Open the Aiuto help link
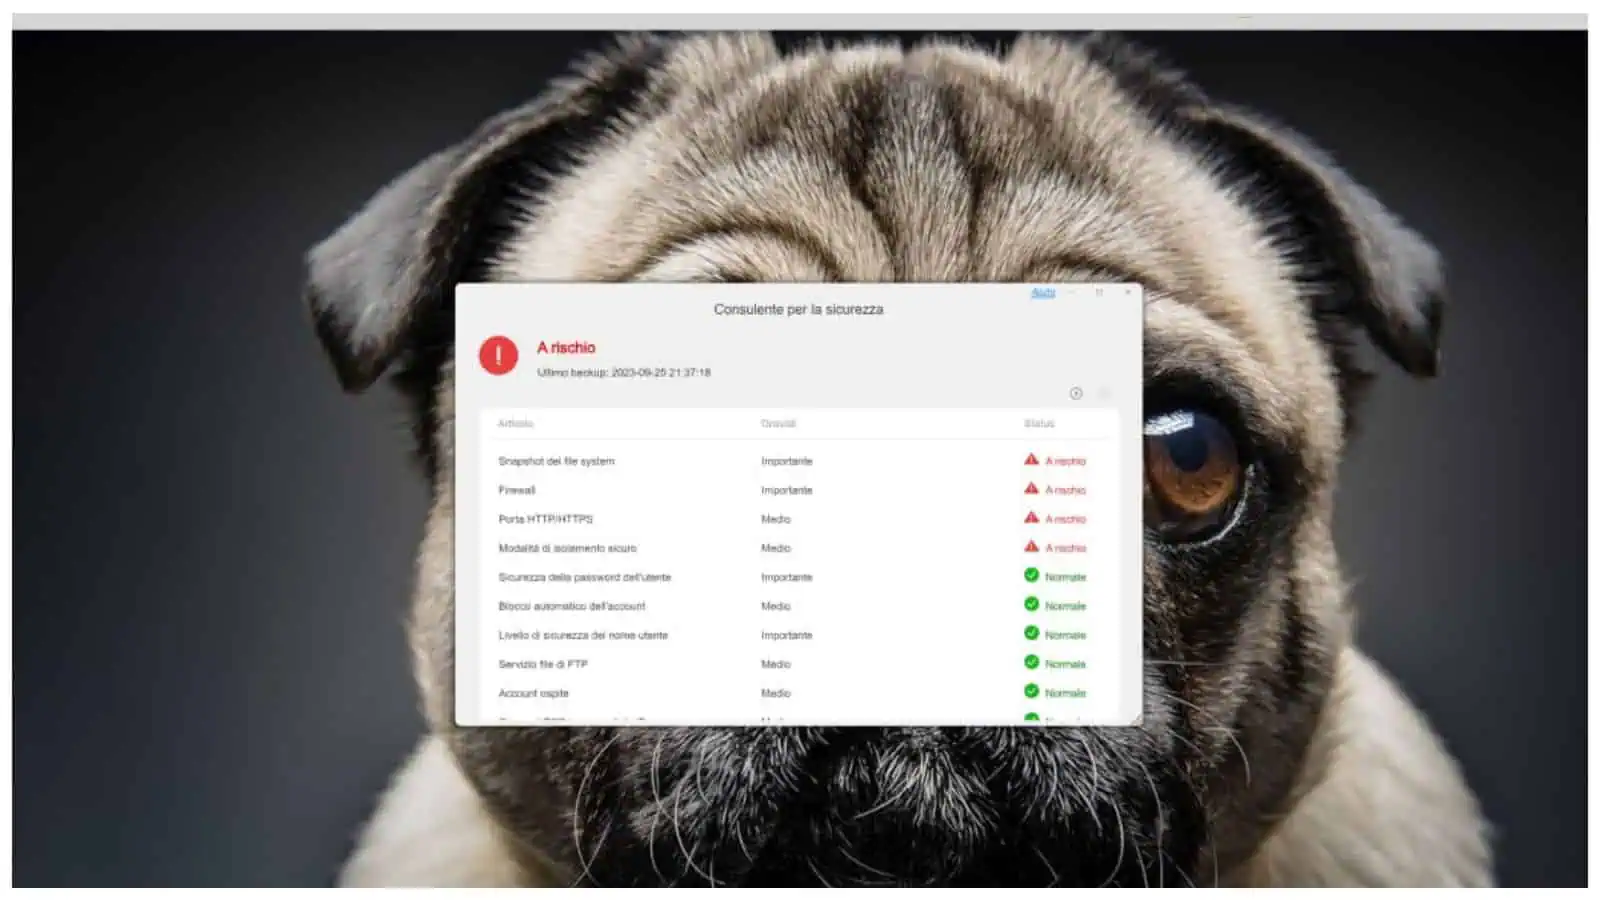This screenshot has width=1600, height=900. 1043,292
